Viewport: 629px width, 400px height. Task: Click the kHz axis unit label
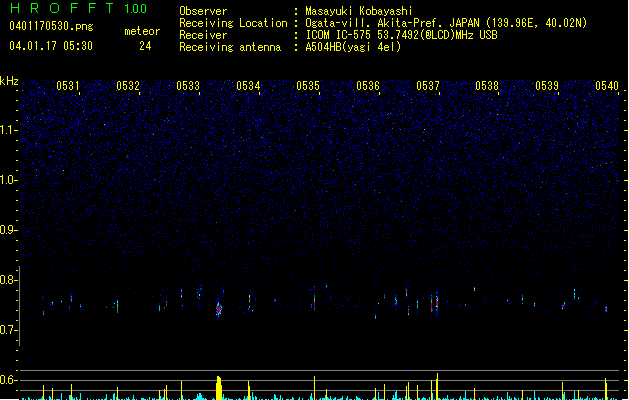point(9,81)
